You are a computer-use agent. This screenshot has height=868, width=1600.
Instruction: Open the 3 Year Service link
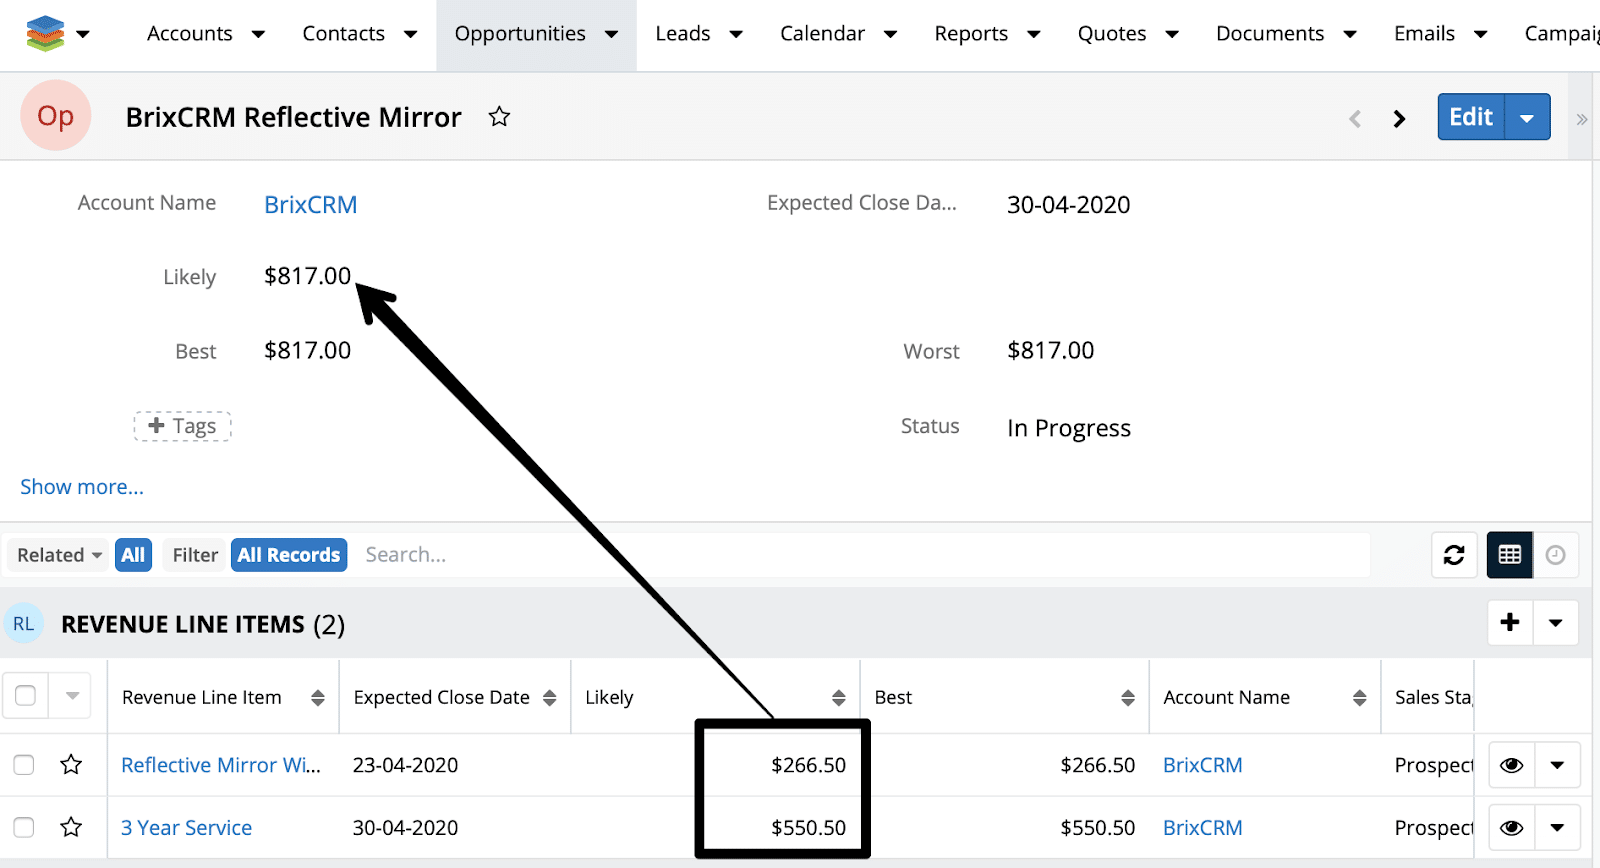[x=187, y=828]
